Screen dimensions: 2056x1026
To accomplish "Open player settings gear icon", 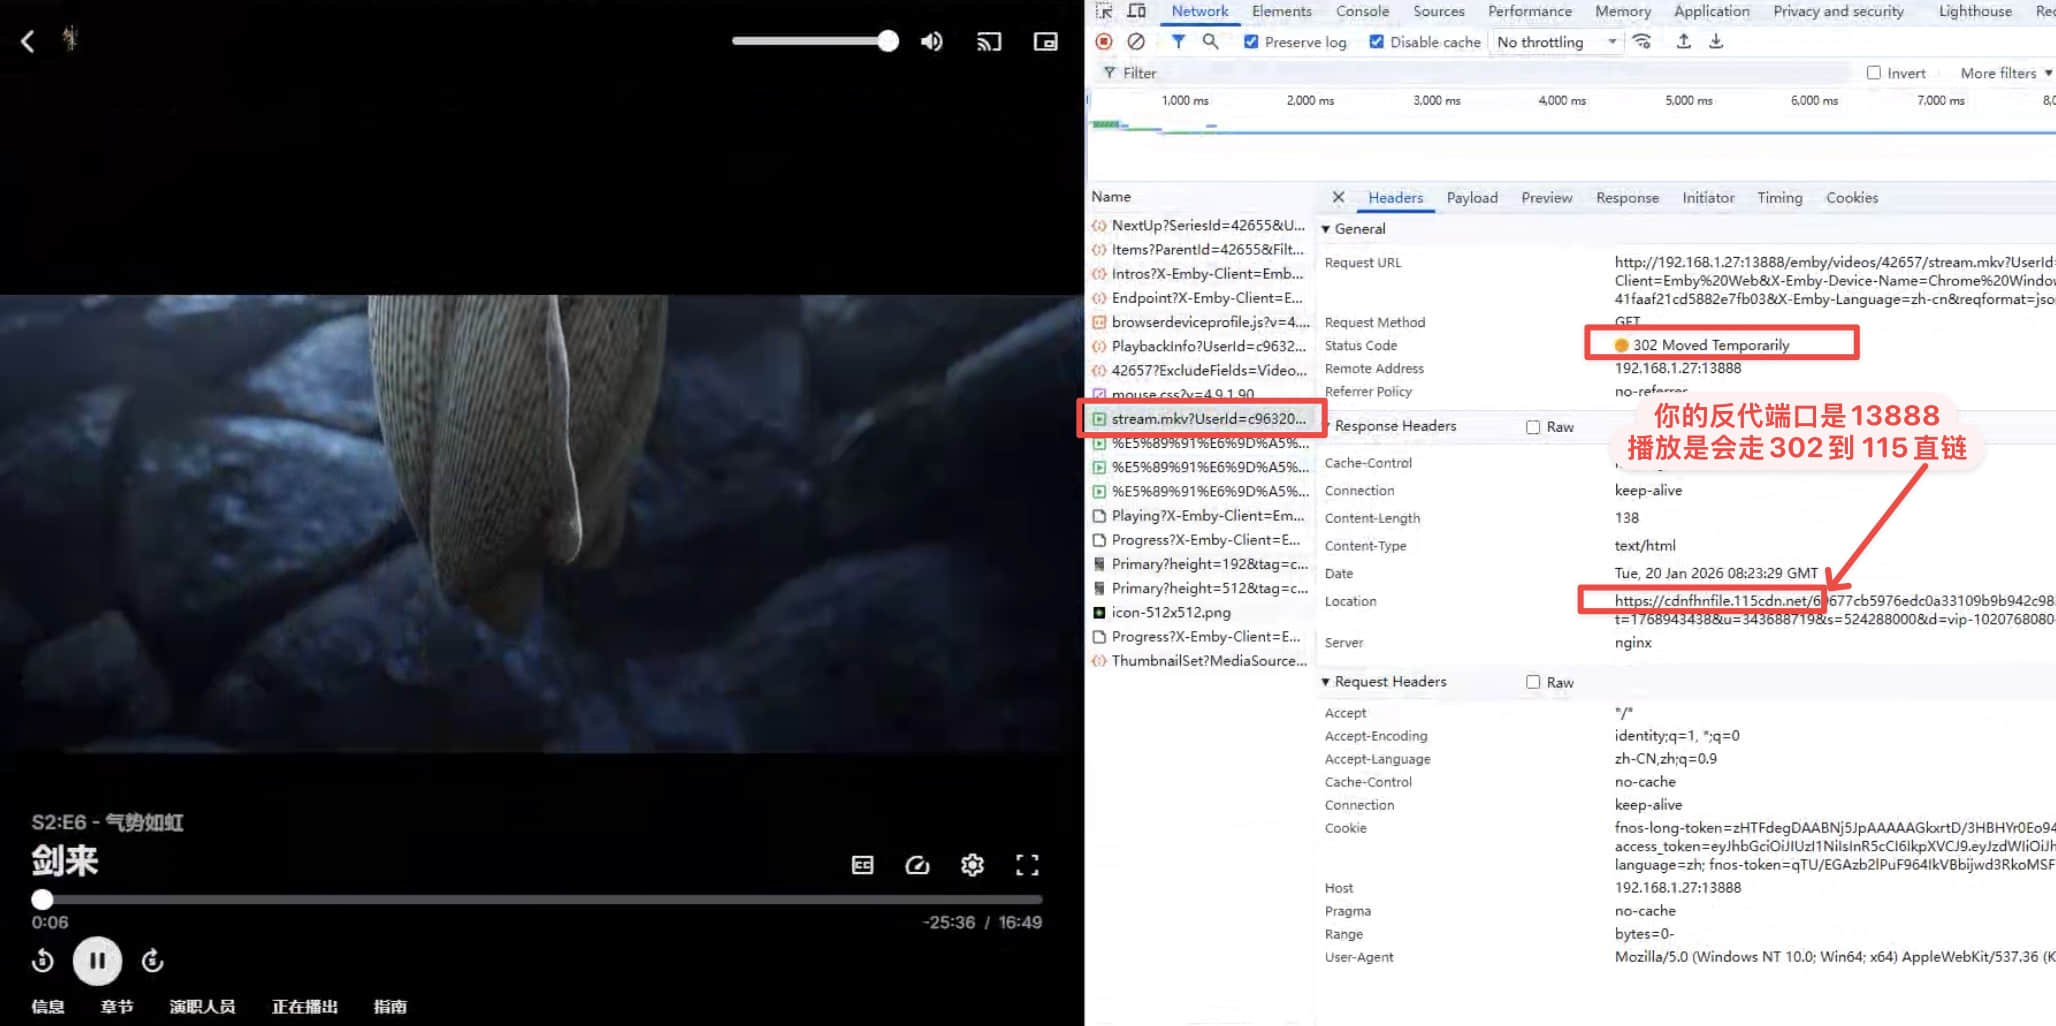I will pyautogui.click(x=972, y=865).
